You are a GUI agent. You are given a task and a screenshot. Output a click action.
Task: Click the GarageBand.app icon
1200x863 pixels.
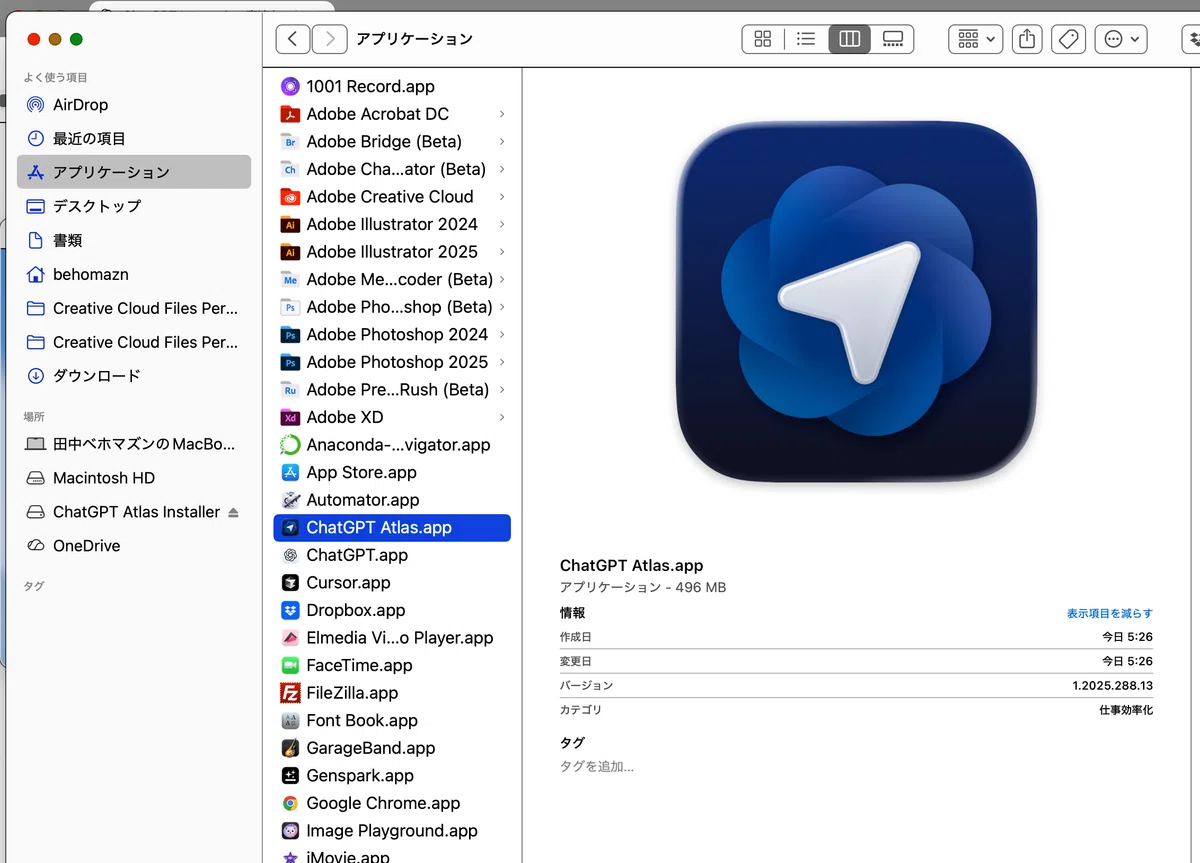290,748
